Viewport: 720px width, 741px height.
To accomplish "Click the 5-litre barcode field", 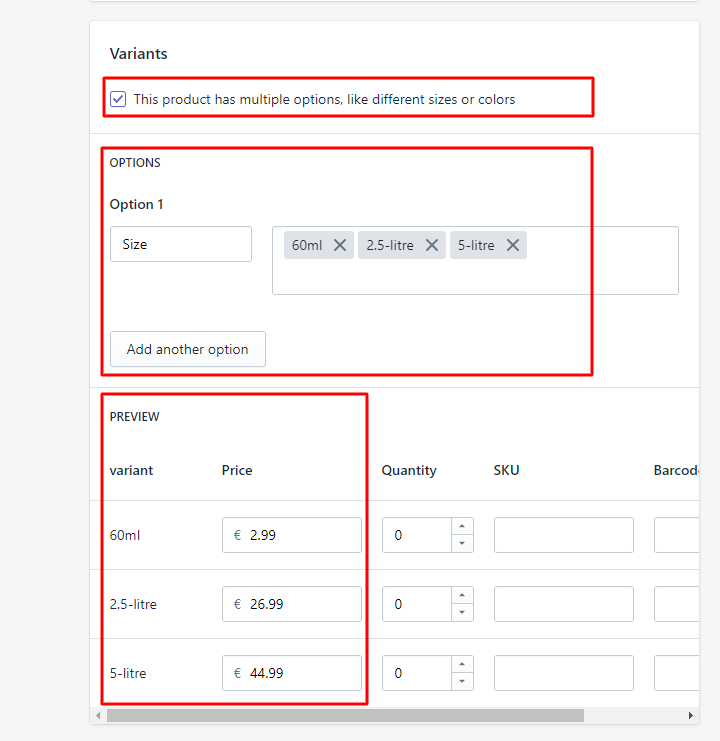I will pyautogui.click(x=677, y=673).
